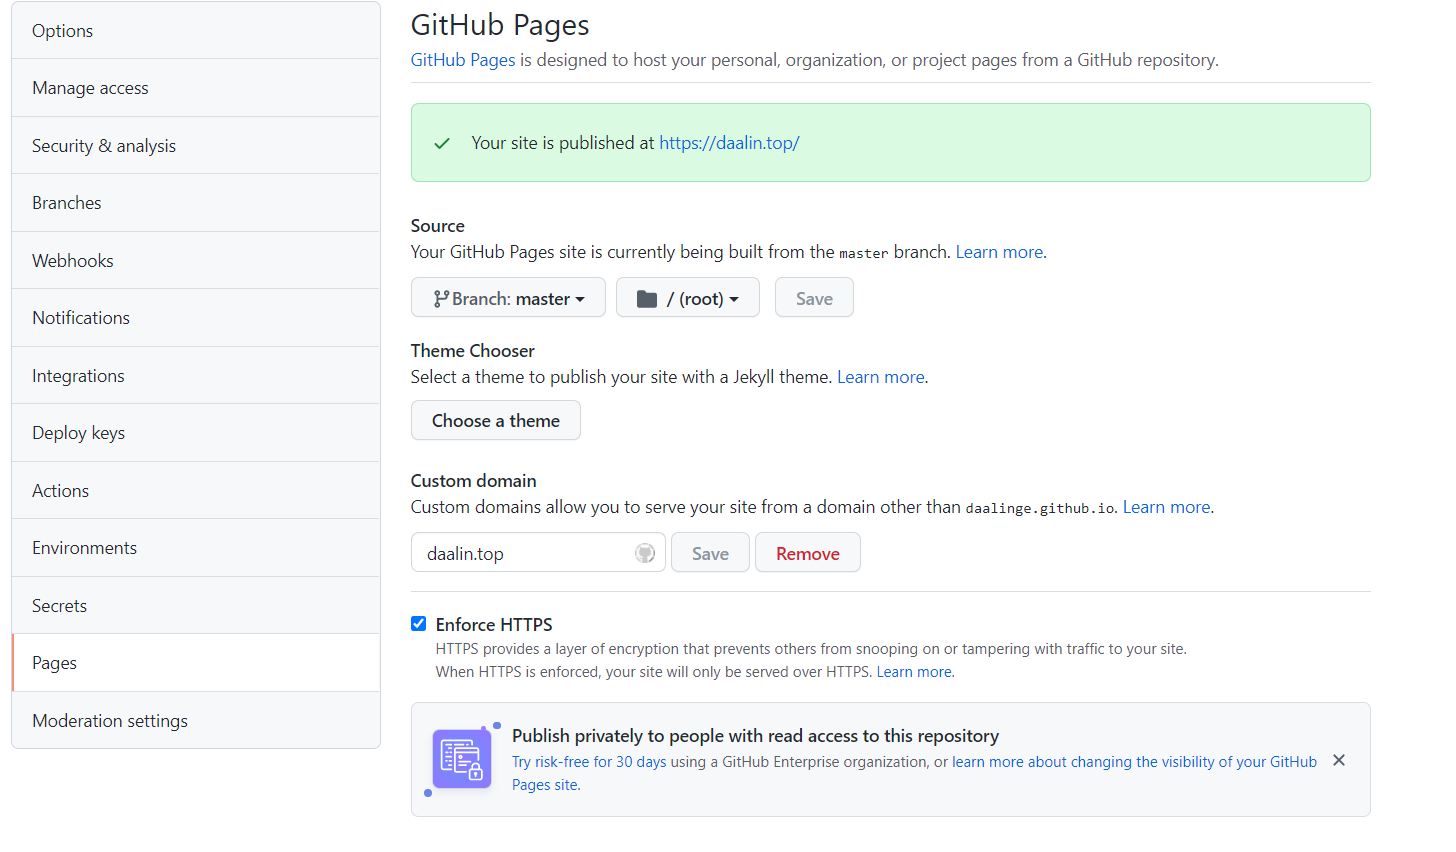
Task: Click the Source heading
Action: pos(438,226)
